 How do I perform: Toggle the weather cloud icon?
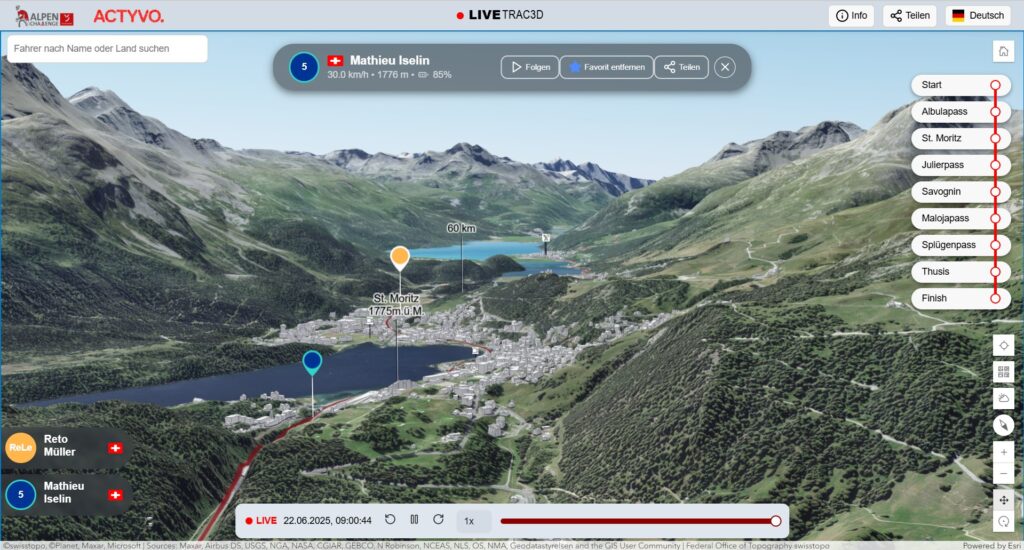click(x=1004, y=398)
